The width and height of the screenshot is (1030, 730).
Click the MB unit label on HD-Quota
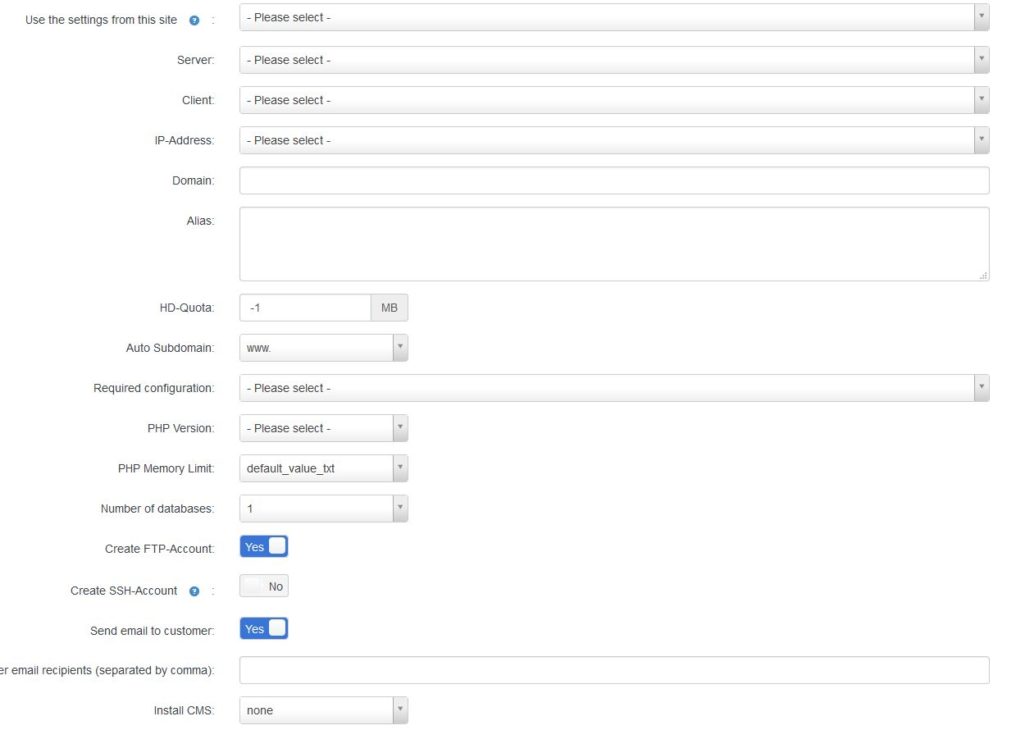[390, 308]
